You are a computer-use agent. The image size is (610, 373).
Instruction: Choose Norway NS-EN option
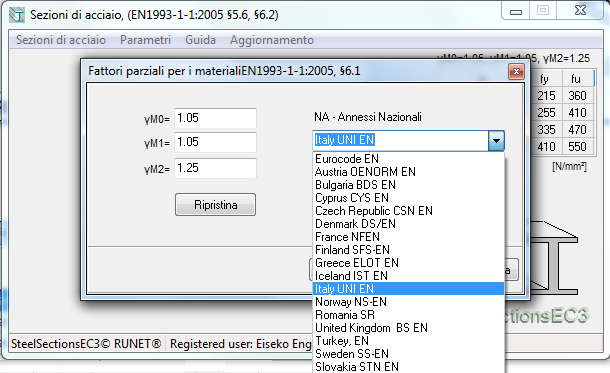[408, 302]
